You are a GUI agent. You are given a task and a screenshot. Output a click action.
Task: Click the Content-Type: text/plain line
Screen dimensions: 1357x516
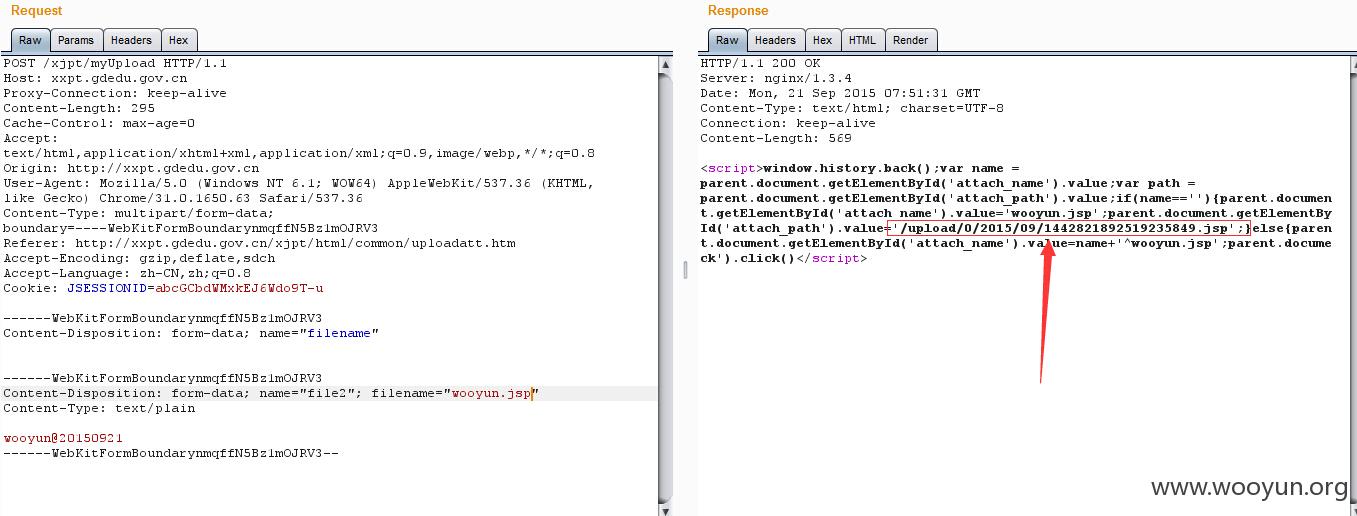(99, 408)
